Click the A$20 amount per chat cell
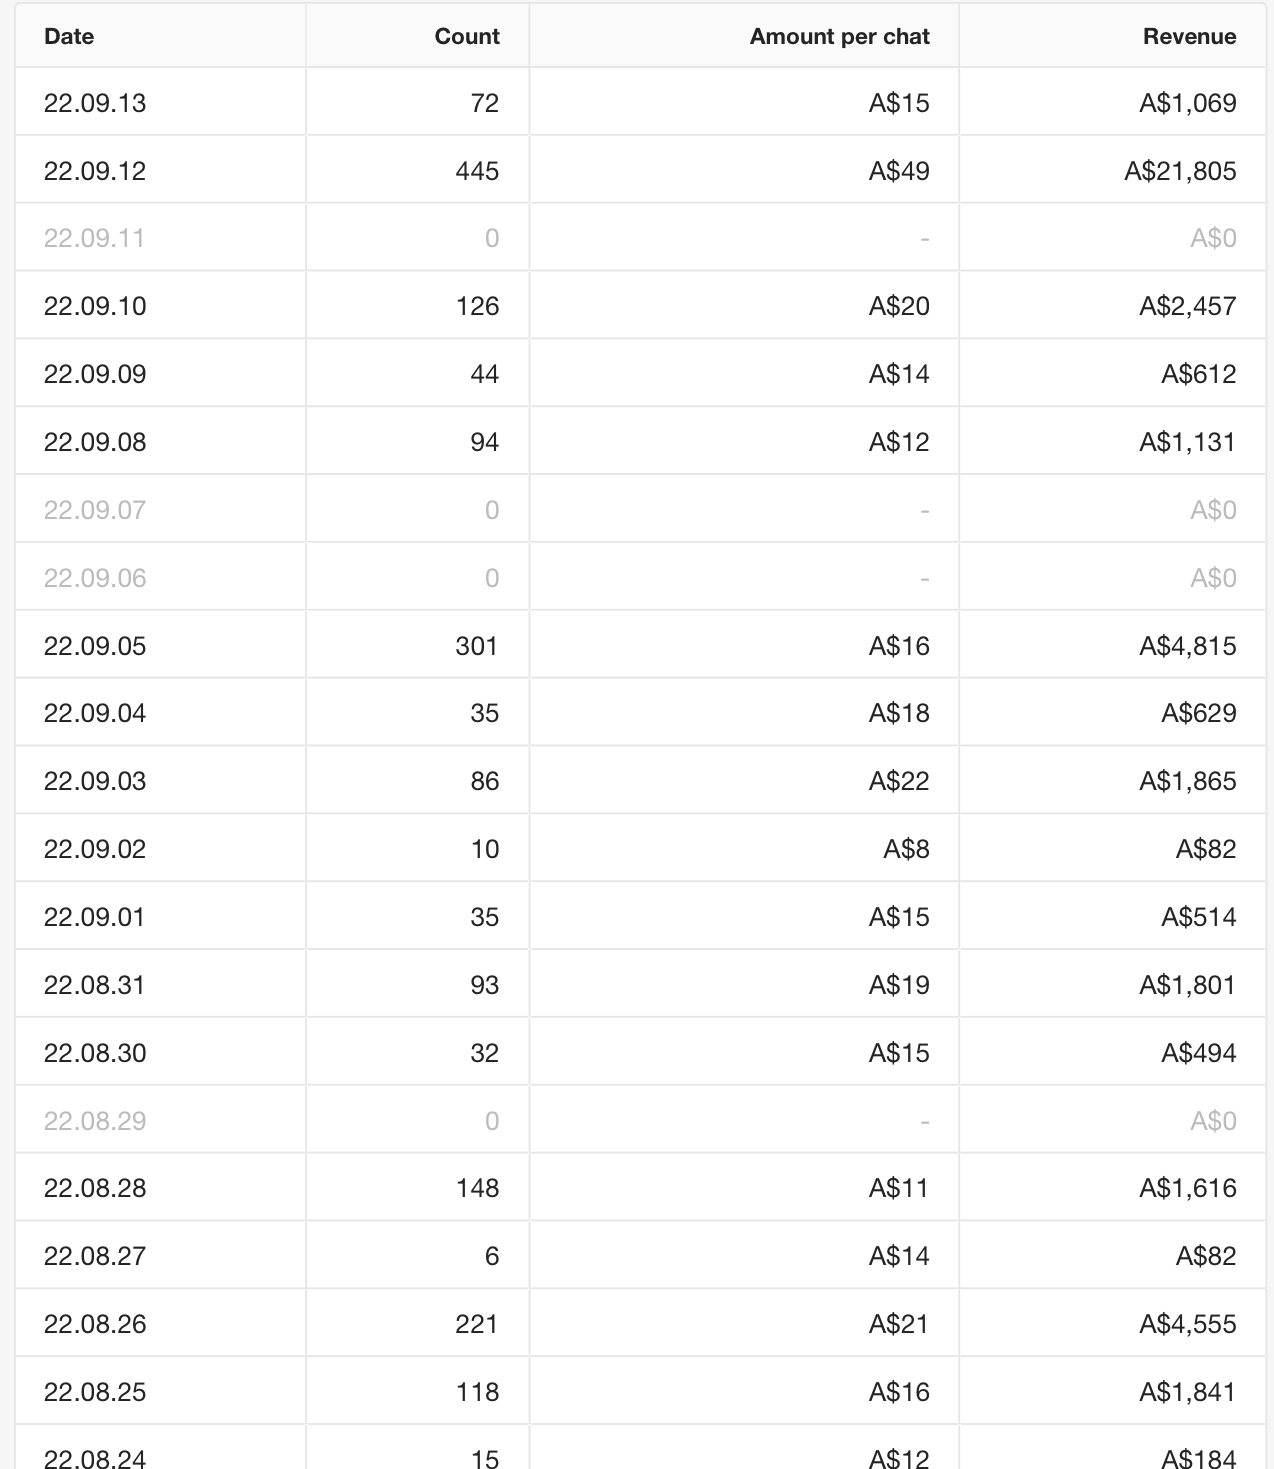 coord(898,306)
